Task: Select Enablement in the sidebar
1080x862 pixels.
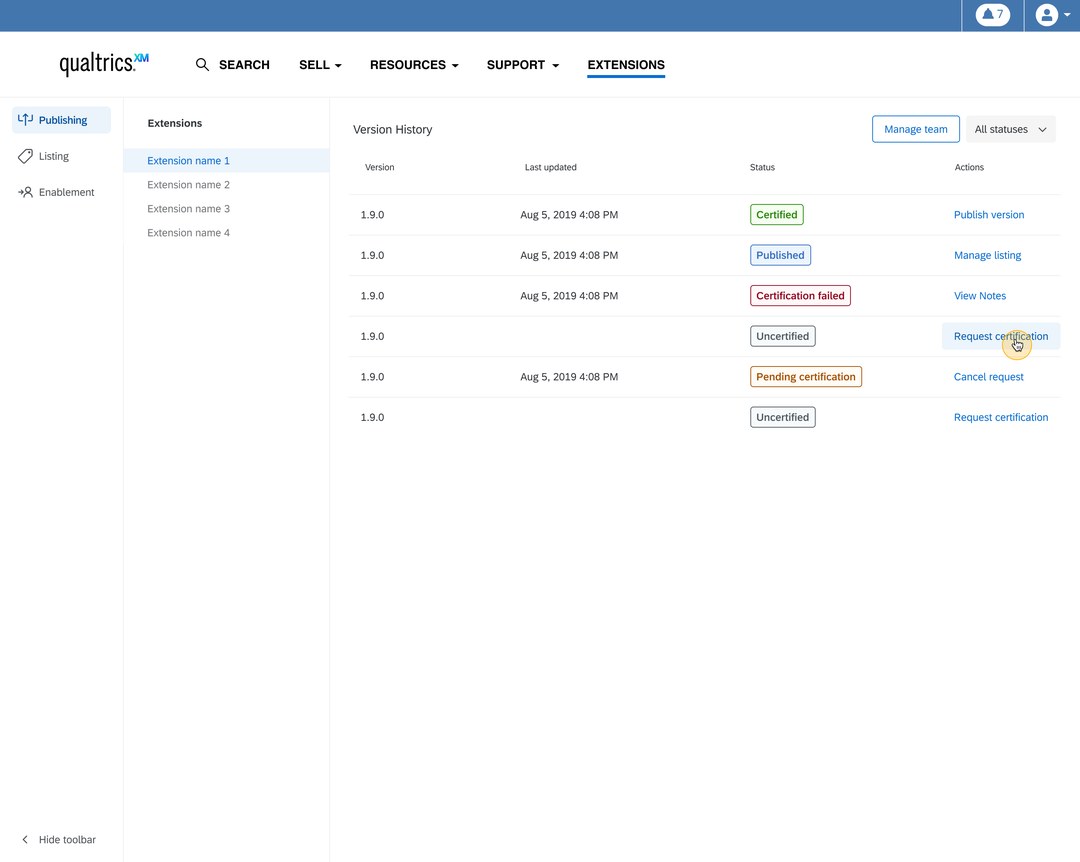Action: [x=66, y=192]
